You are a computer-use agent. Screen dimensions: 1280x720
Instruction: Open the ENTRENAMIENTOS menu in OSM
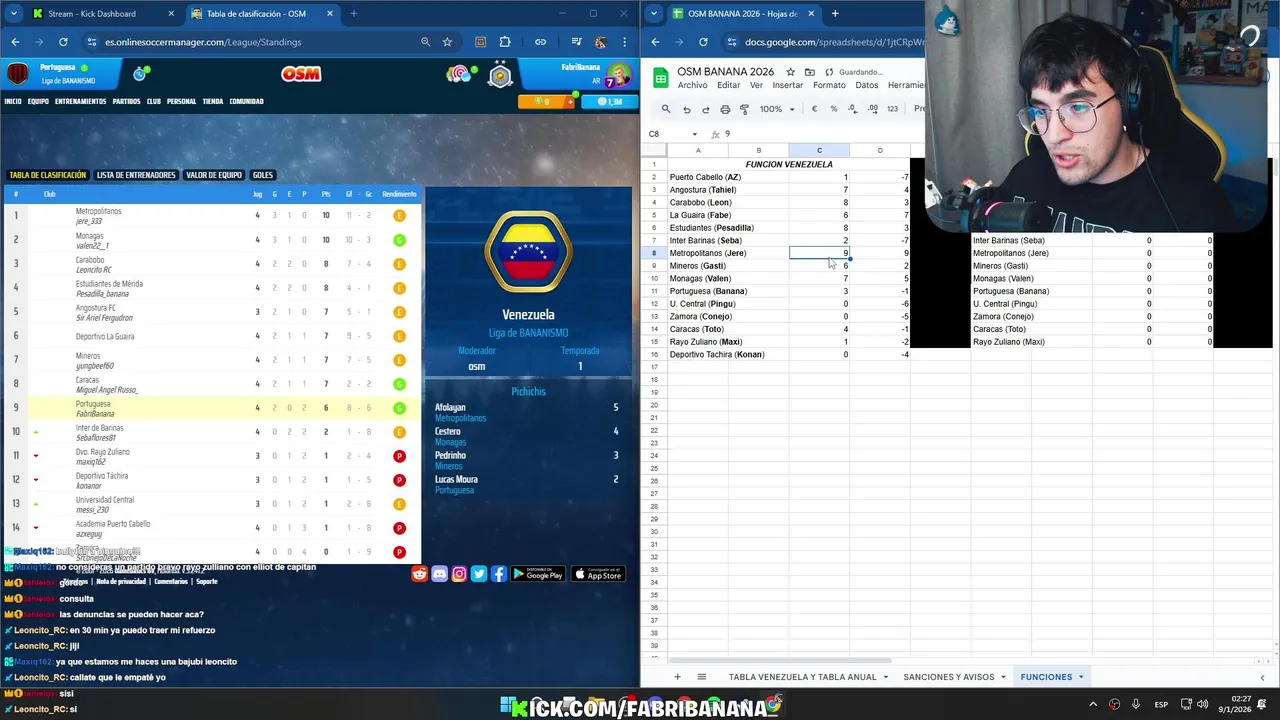click(x=81, y=101)
